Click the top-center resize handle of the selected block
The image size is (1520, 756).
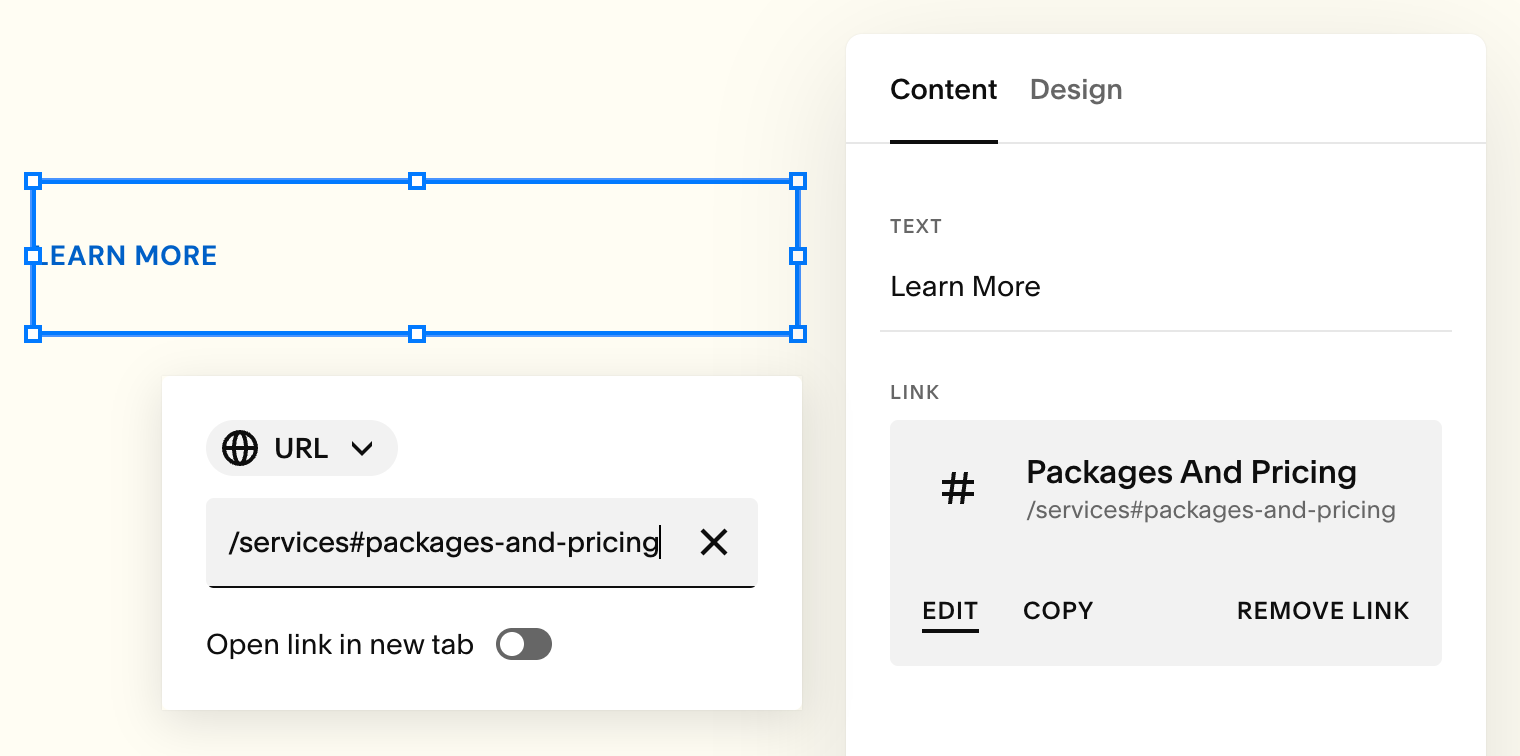click(x=417, y=181)
